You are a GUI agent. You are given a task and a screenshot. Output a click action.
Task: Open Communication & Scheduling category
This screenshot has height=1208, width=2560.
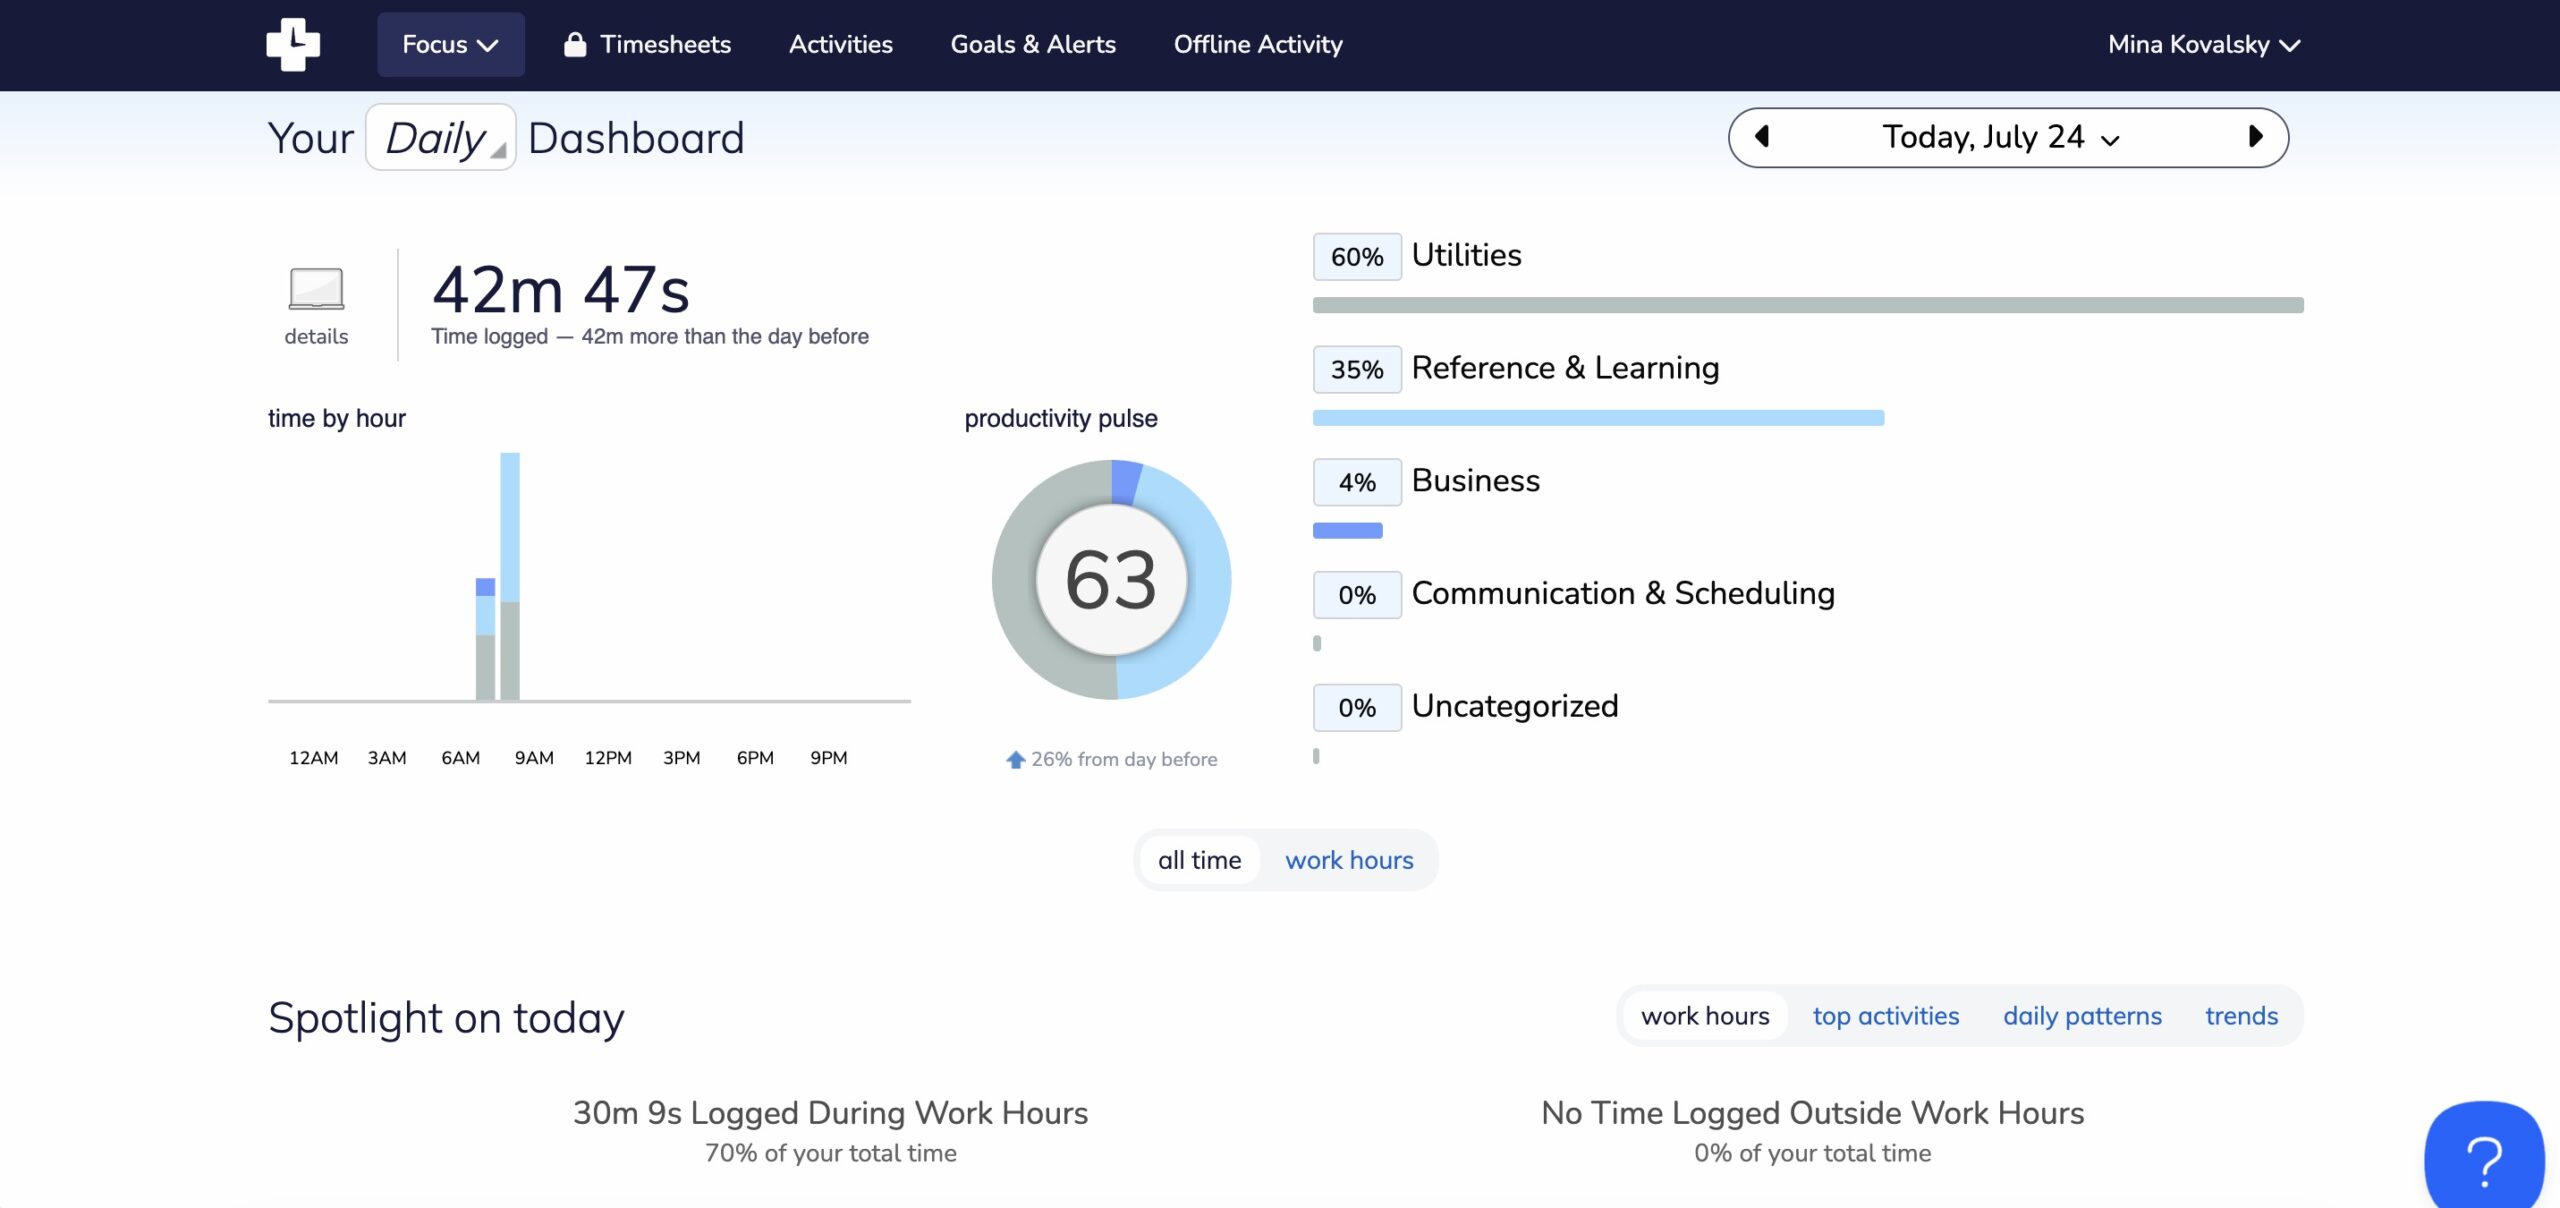(1623, 594)
